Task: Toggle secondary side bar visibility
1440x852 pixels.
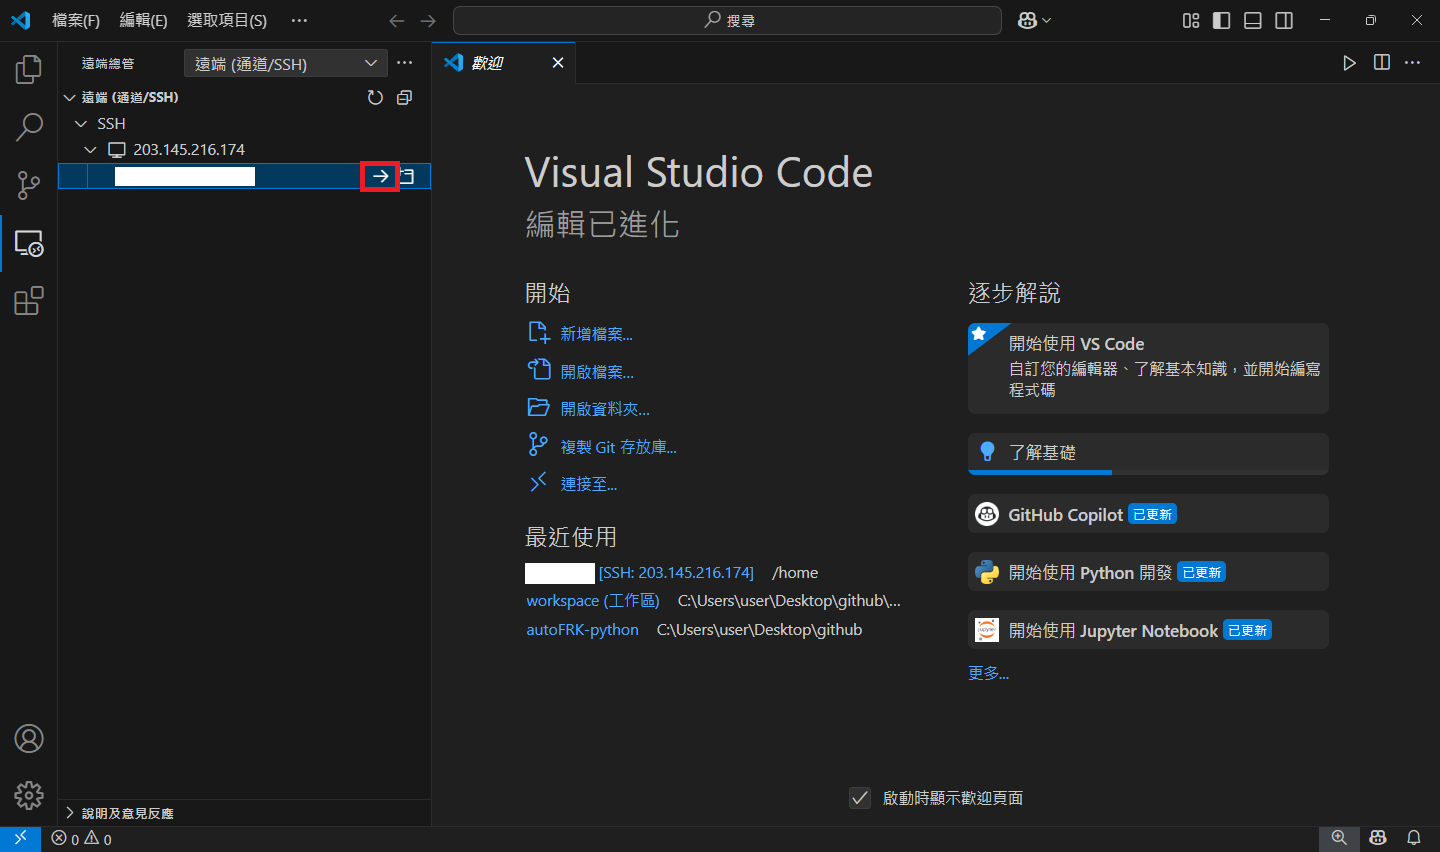Action: [1284, 20]
